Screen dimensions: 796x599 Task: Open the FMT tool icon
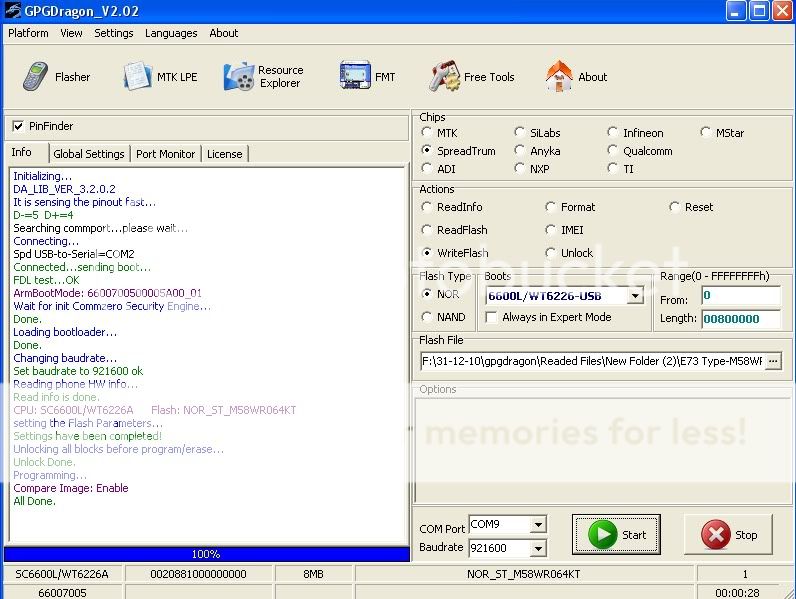point(355,76)
